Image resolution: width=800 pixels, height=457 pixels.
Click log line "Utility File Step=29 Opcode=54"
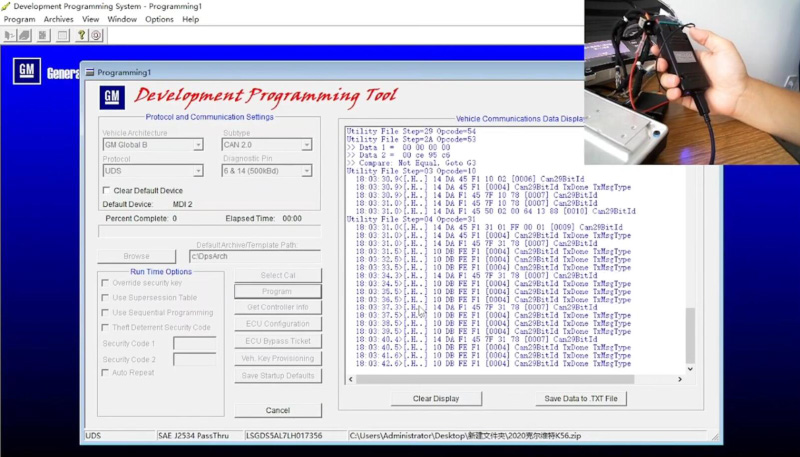coord(411,132)
